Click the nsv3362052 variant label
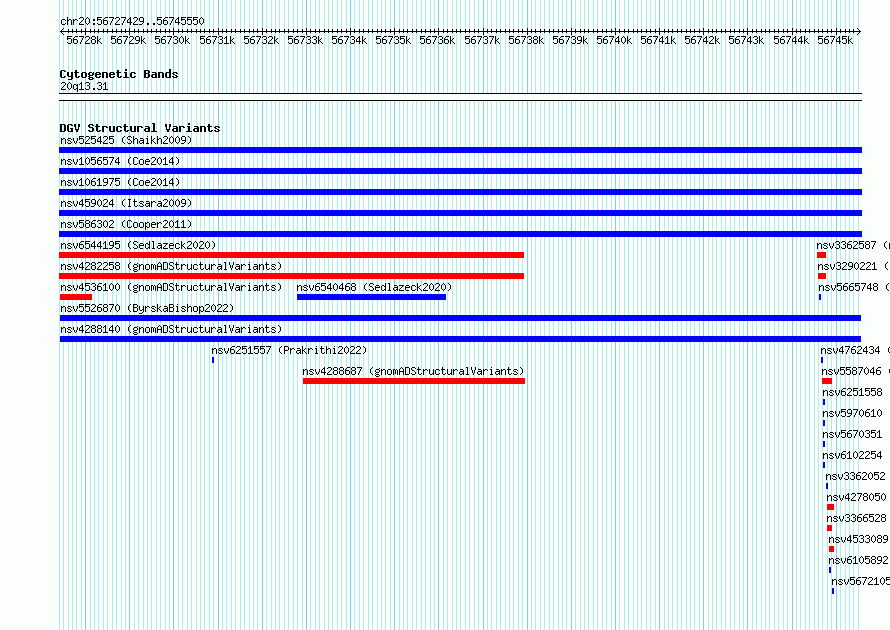 [855, 476]
